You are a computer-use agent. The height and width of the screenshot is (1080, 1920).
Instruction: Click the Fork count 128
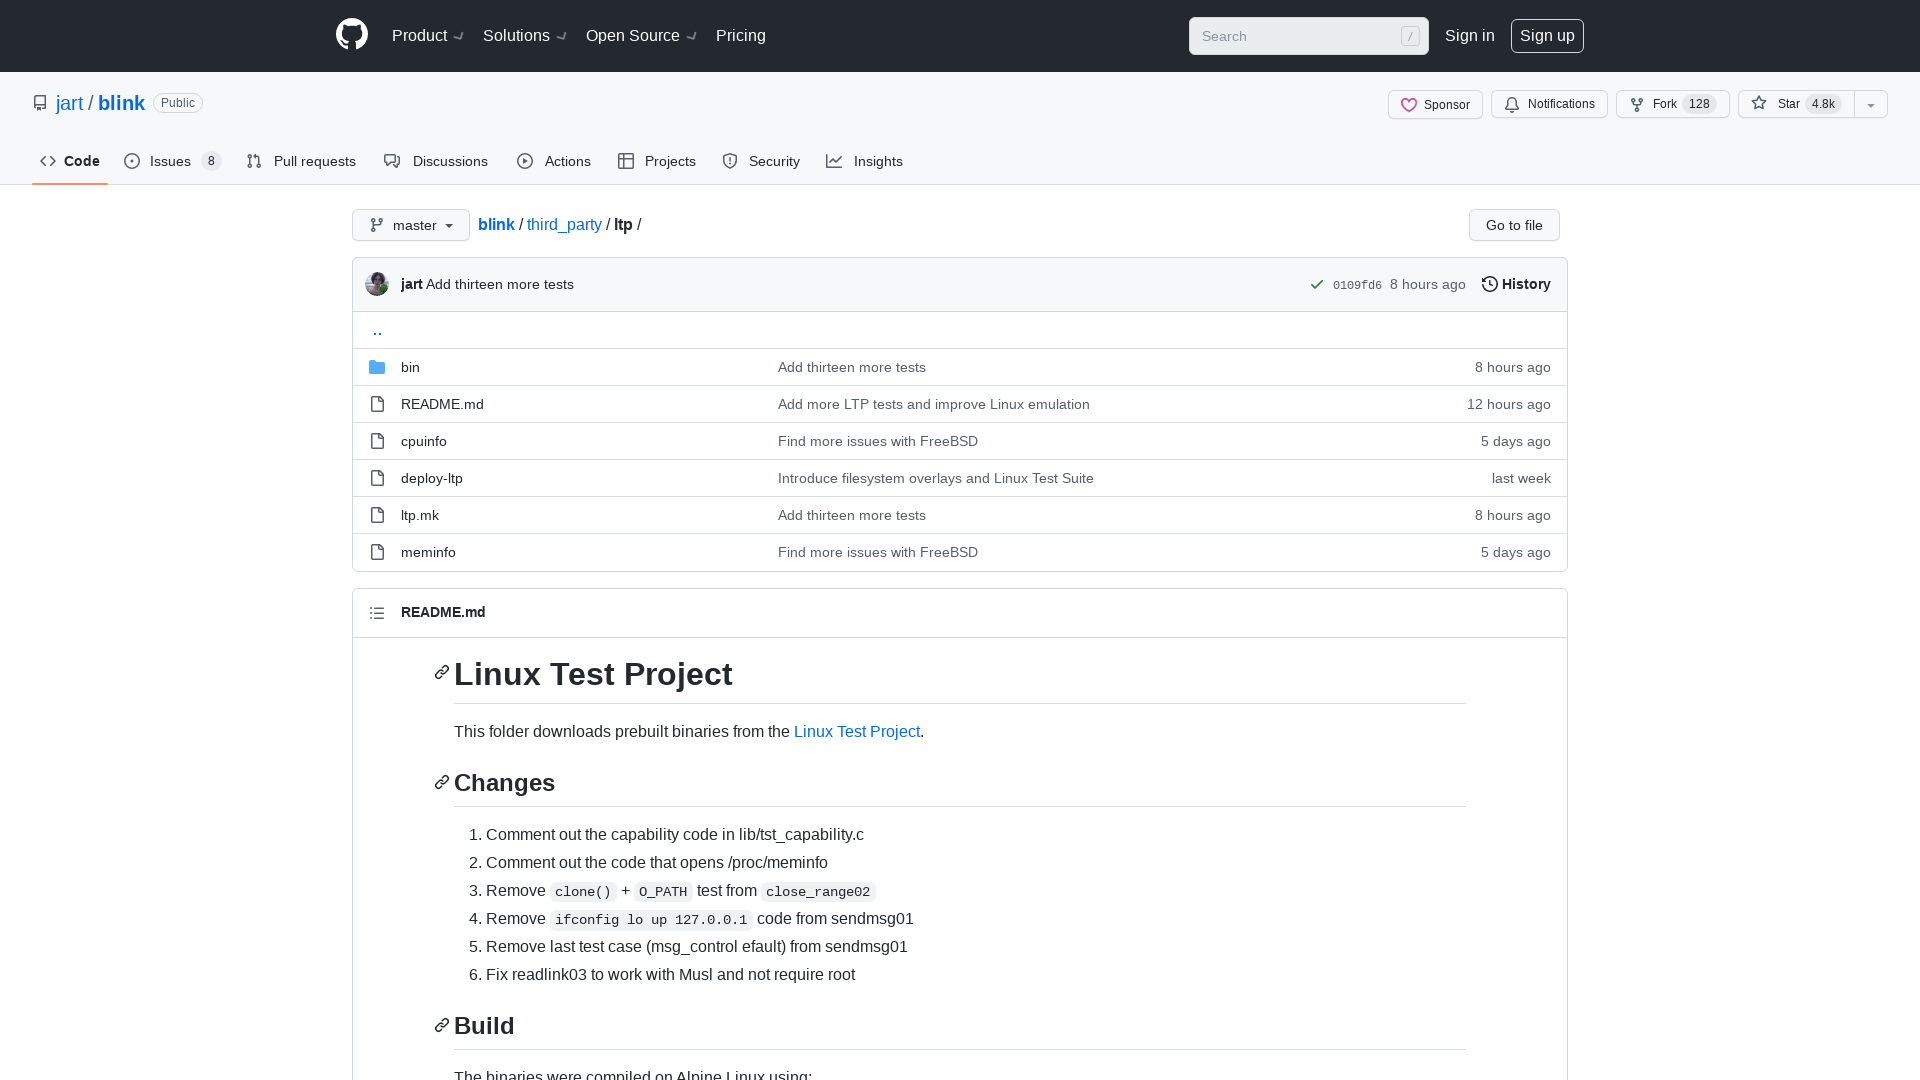(x=1699, y=104)
